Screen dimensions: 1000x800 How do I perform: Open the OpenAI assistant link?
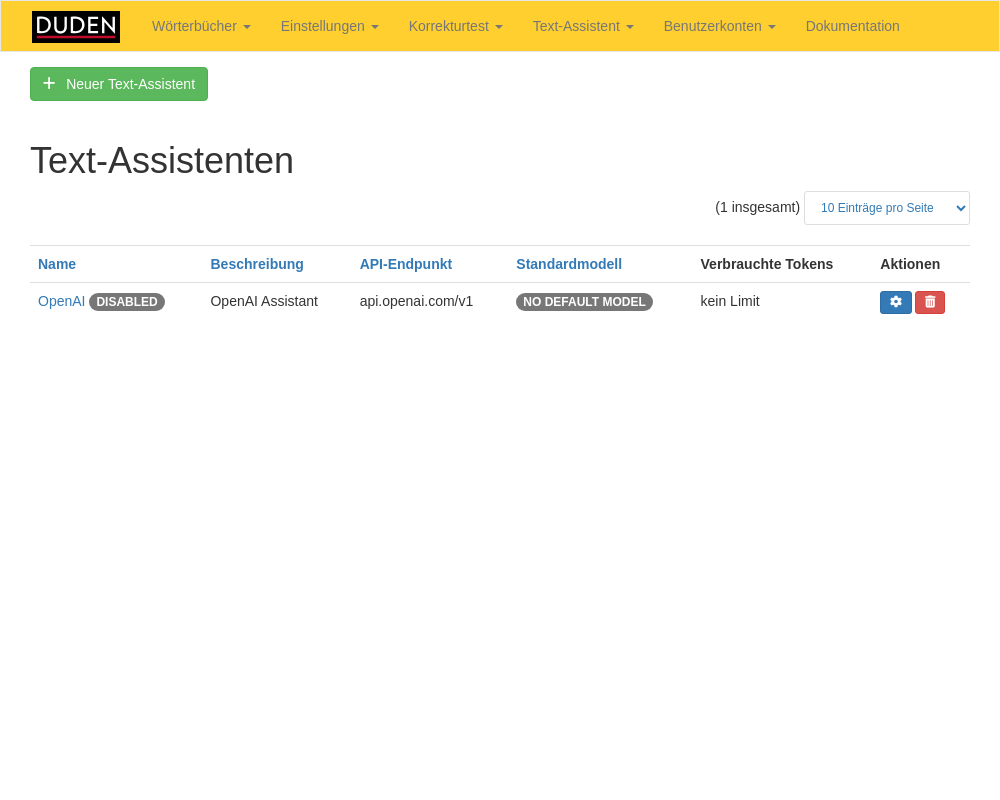pyautogui.click(x=61, y=301)
